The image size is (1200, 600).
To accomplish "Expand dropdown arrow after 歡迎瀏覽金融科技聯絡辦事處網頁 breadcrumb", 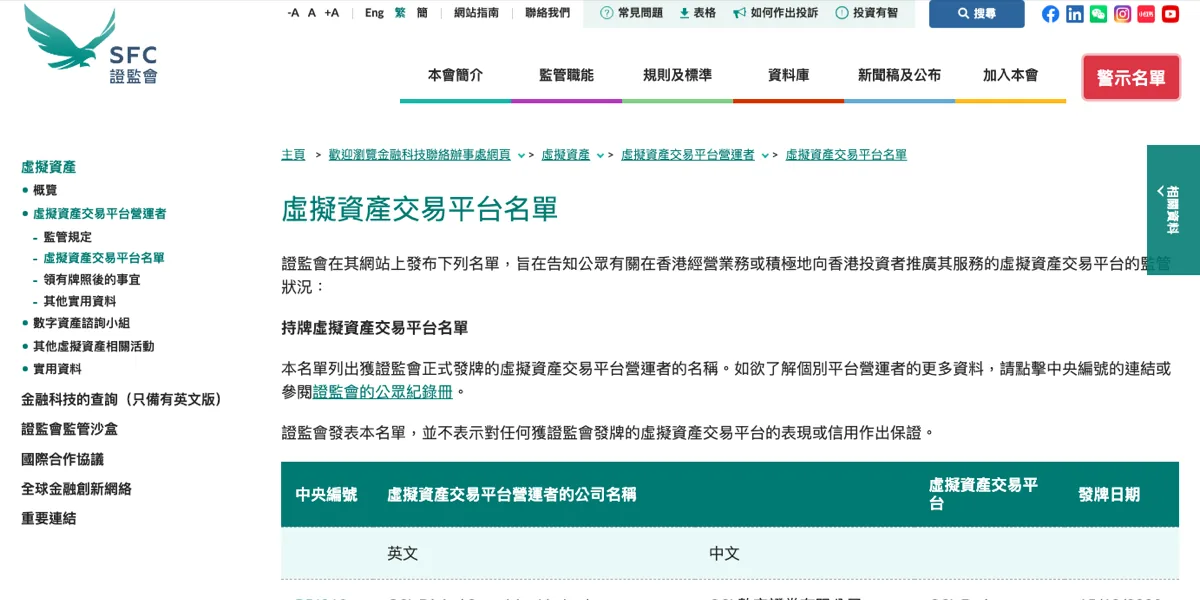I will [x=519, y=156].
